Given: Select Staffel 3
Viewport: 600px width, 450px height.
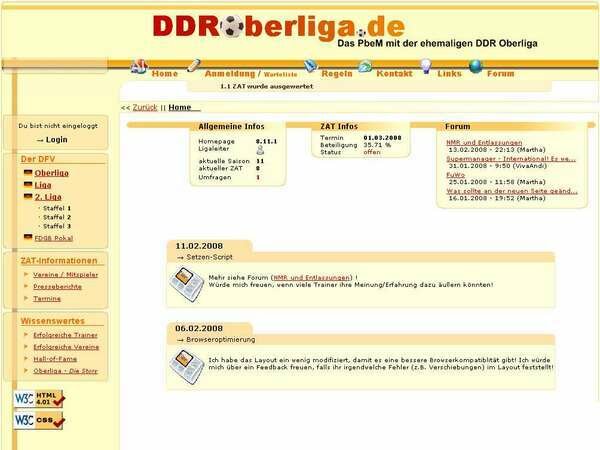Looking at the screenshot, I should [57, 226].
